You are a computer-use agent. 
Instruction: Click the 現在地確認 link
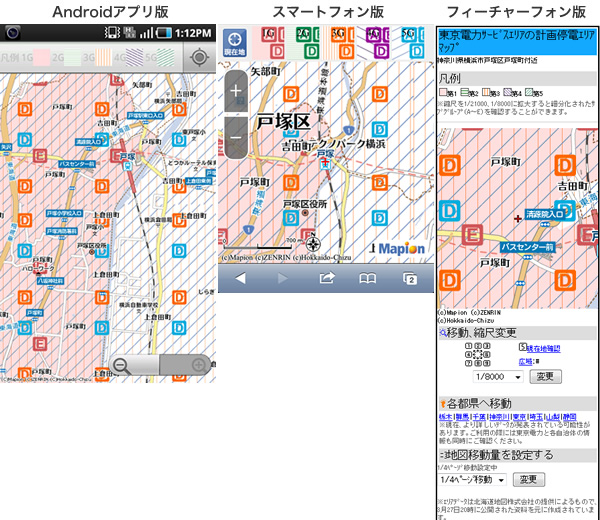[543, 349]
